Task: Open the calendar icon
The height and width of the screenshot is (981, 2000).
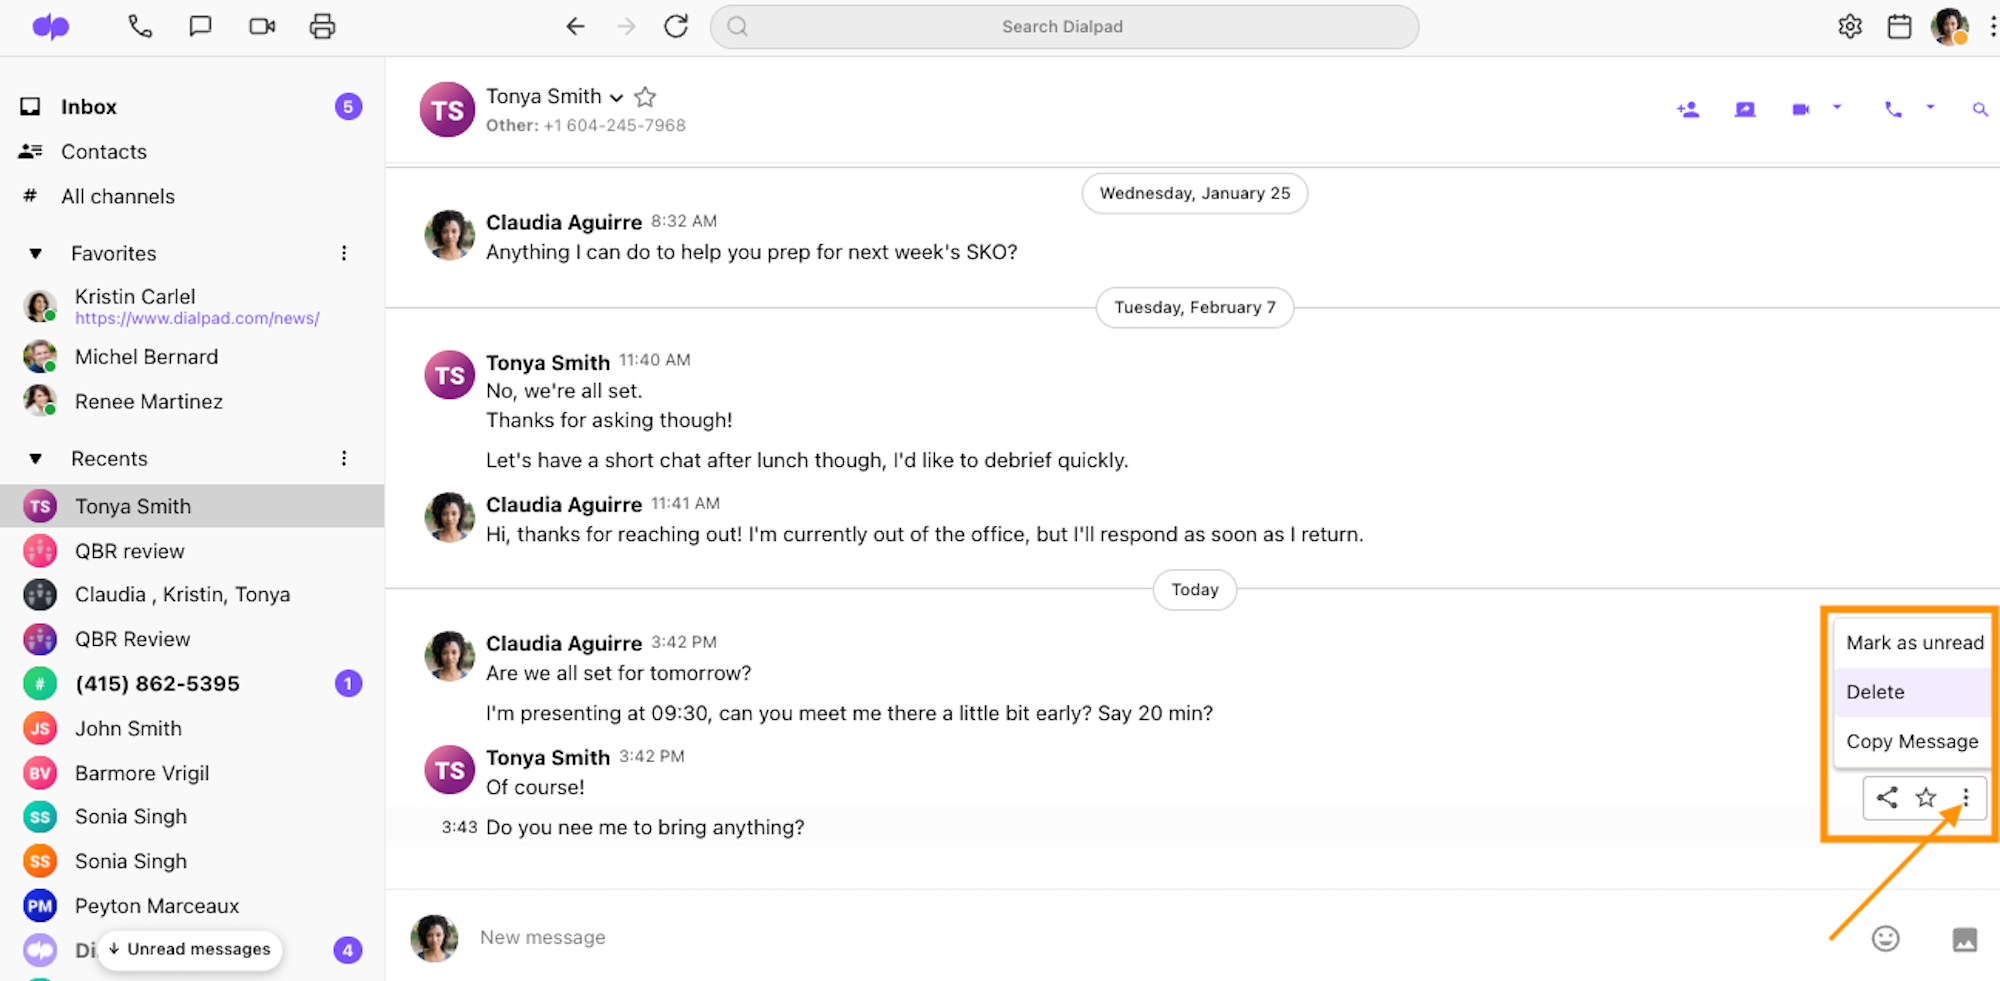Action: click(1899, 27)
